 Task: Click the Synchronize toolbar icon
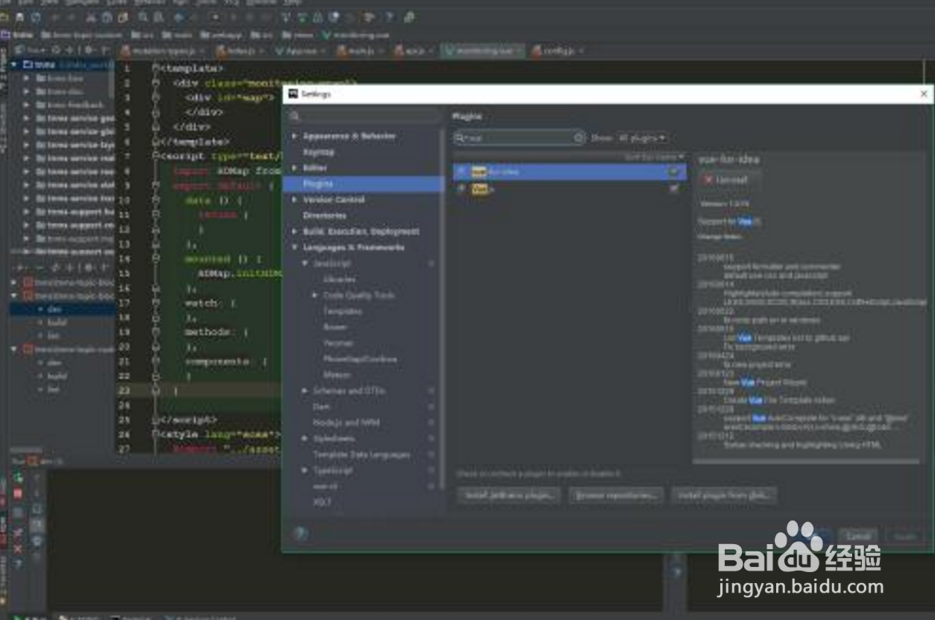35,17
